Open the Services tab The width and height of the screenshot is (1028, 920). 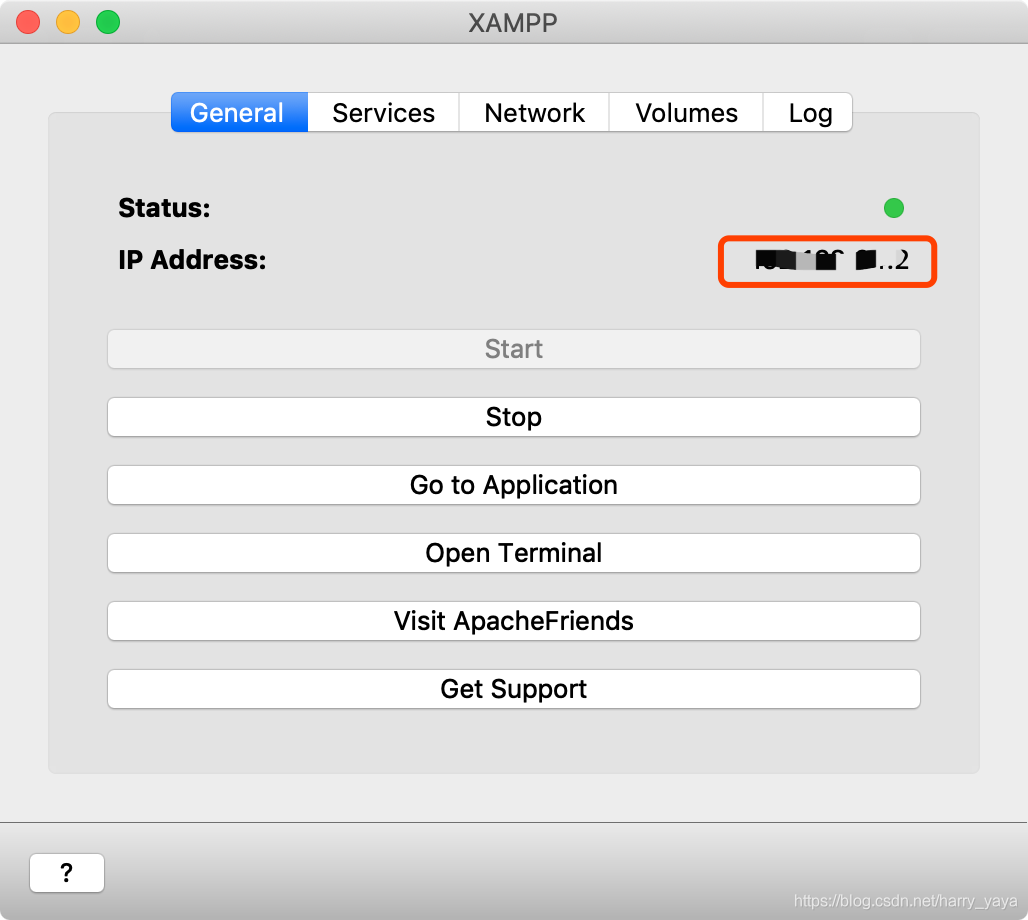click(x=384, y=112)
